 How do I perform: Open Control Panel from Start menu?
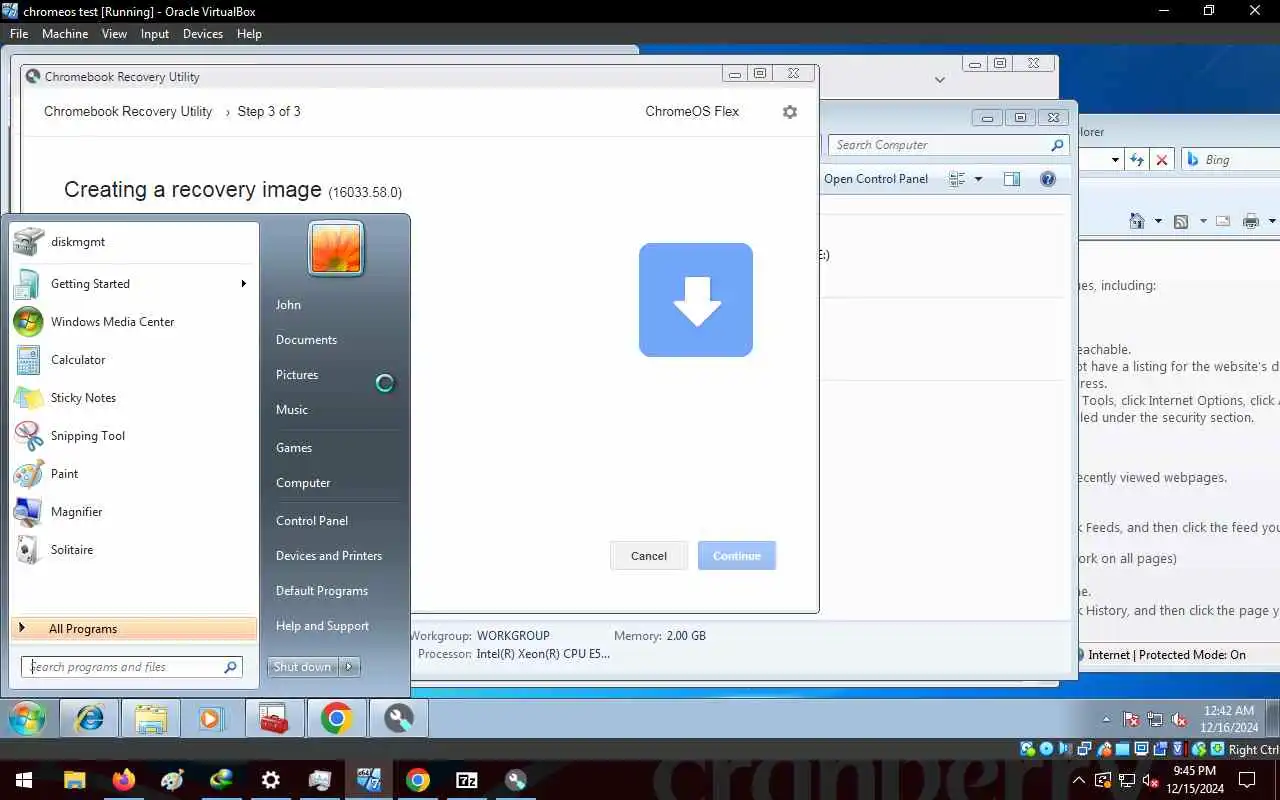coord(312,521)
